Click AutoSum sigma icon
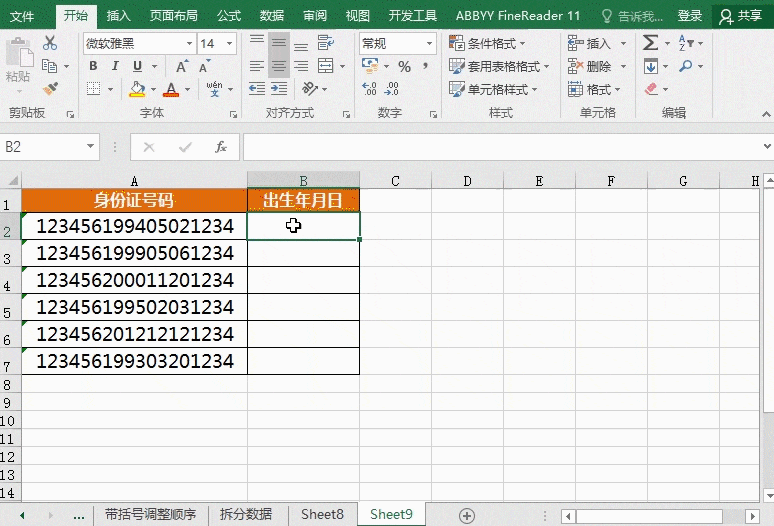 (x=651, y=43)
